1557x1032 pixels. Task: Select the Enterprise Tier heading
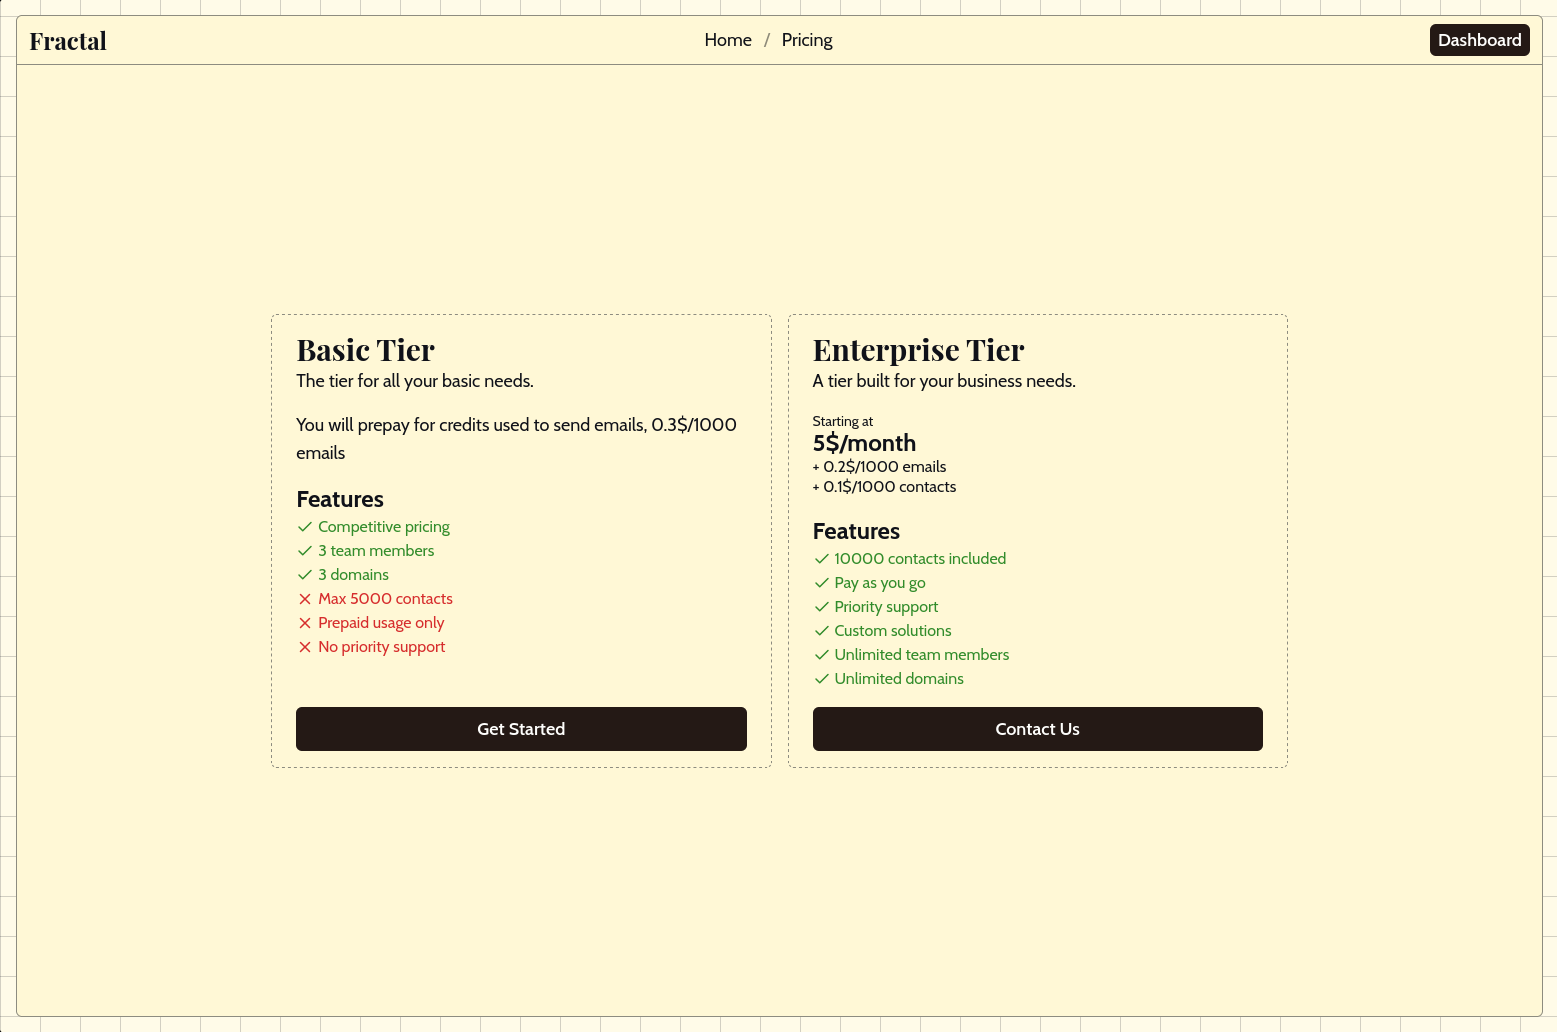[918, 350]
